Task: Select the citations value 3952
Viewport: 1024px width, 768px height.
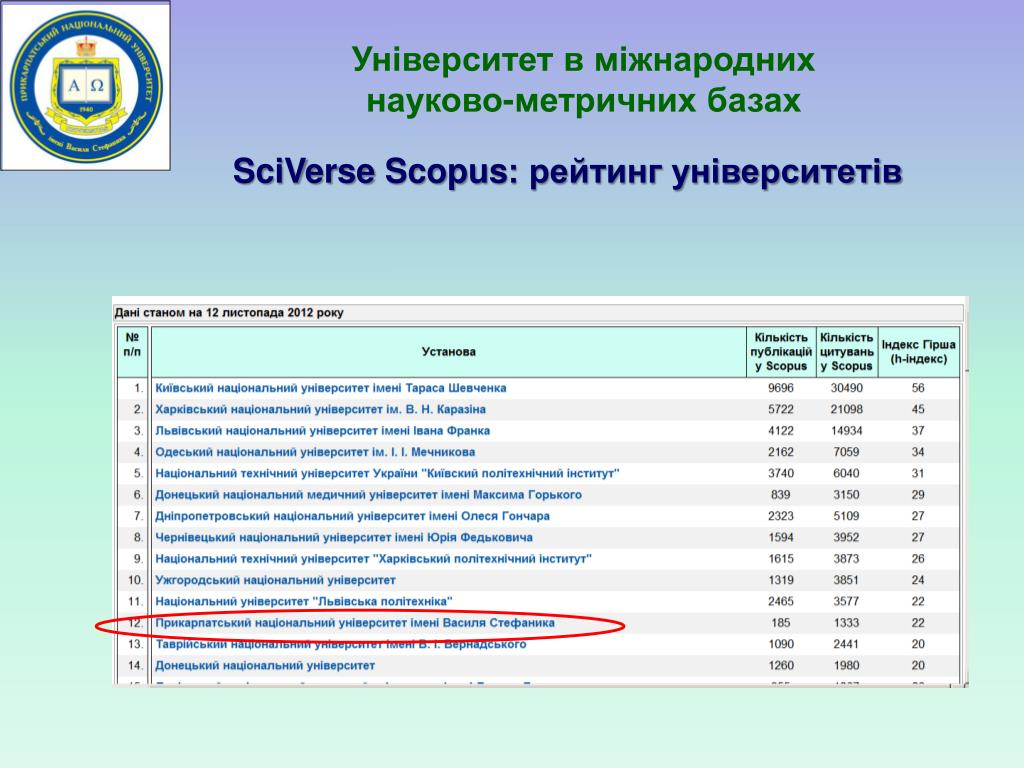Action: pos(846,537)
